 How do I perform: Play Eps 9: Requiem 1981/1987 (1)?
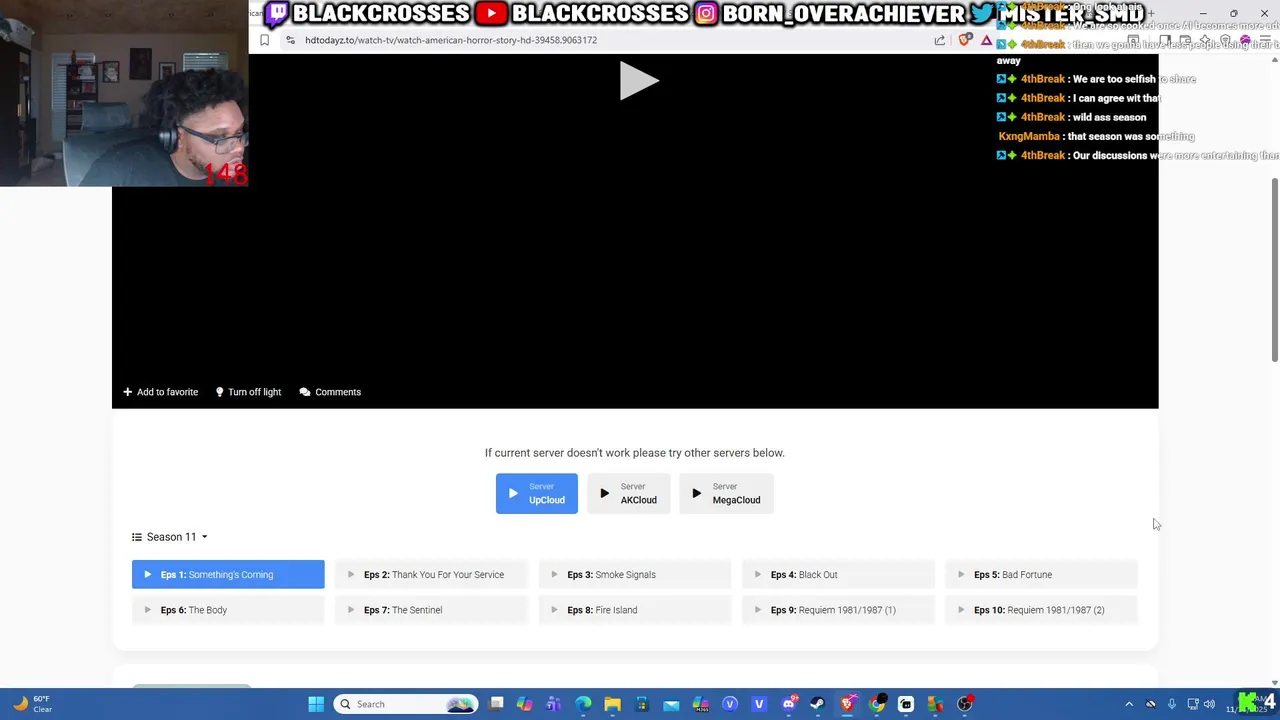838,610
